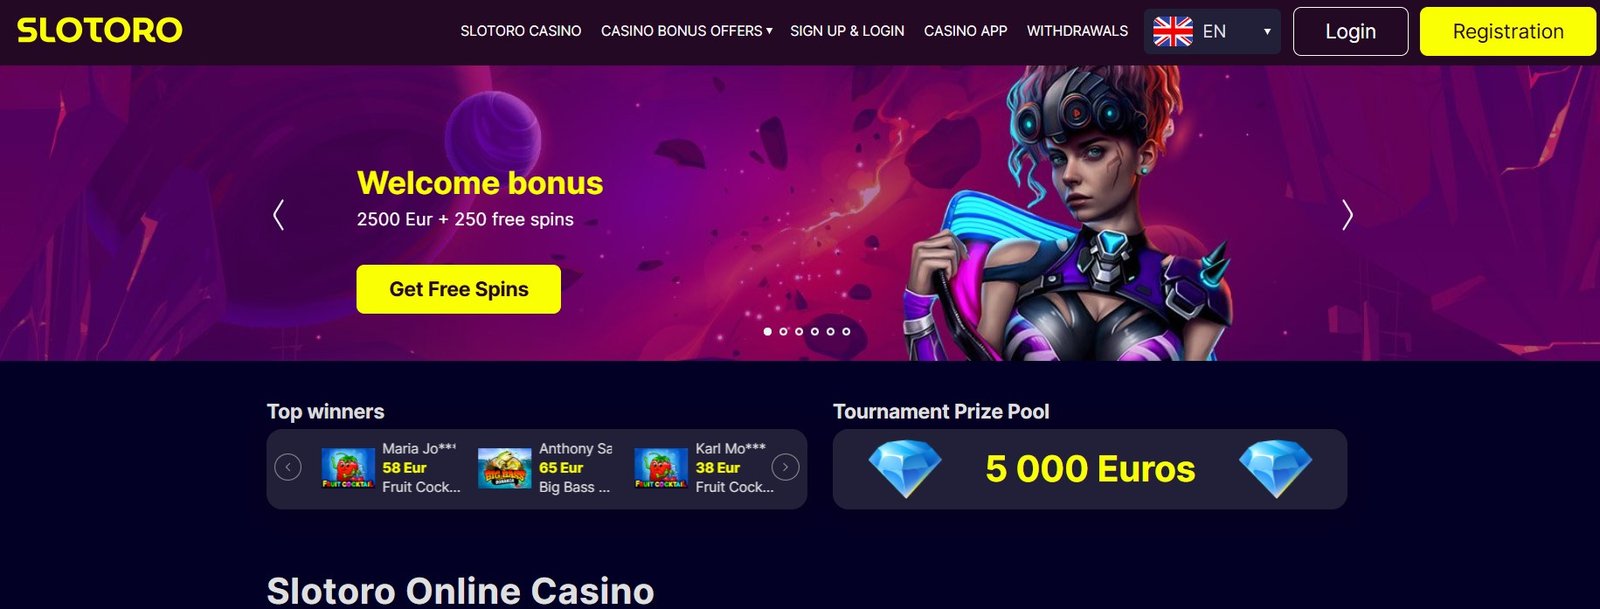
Task: Click the left blue diamond icon
Action: click(x=905, y=469)
